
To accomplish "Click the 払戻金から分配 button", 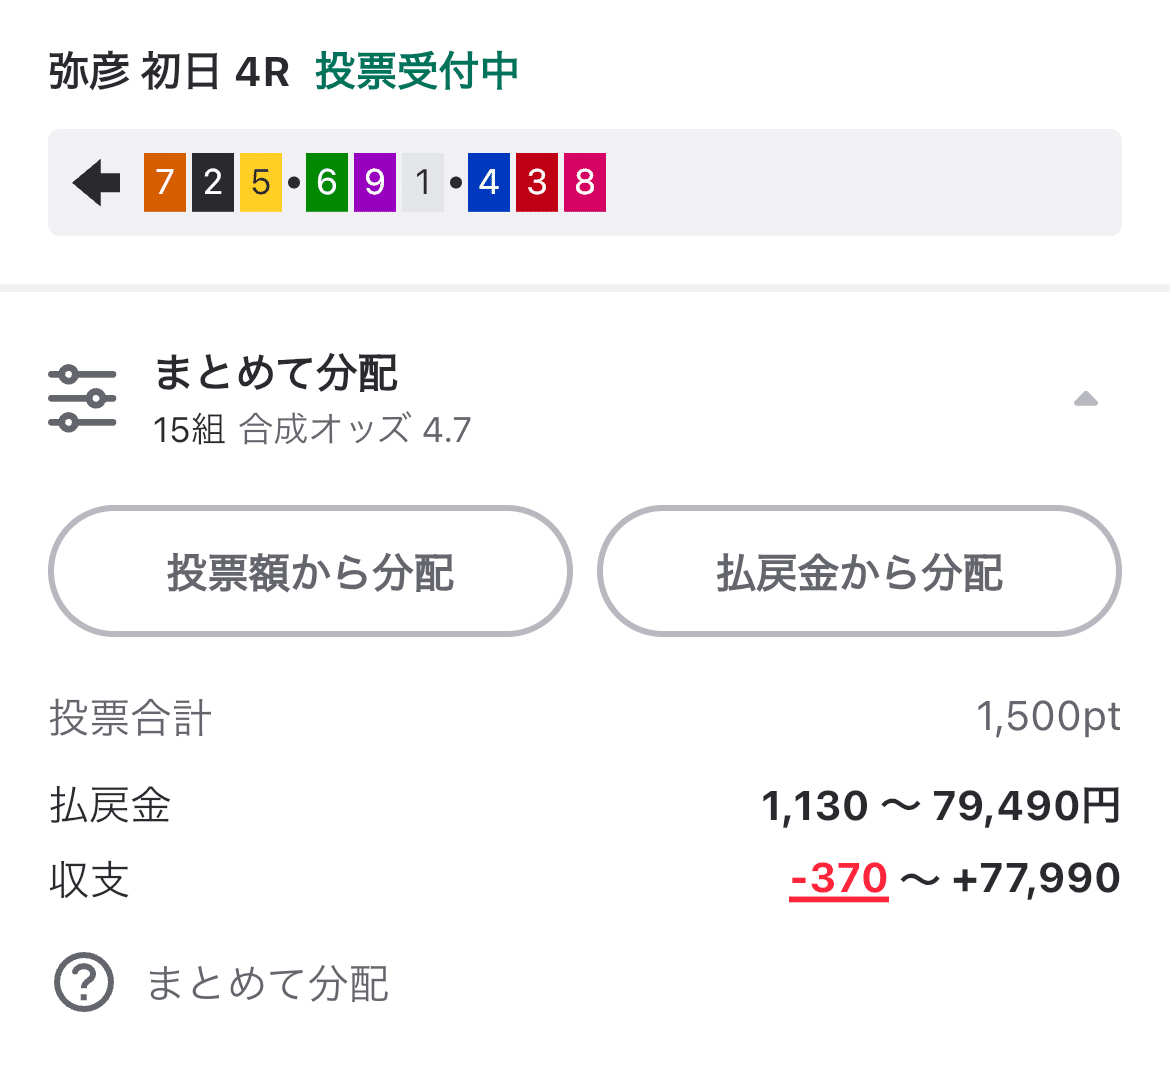I will 859,571.
